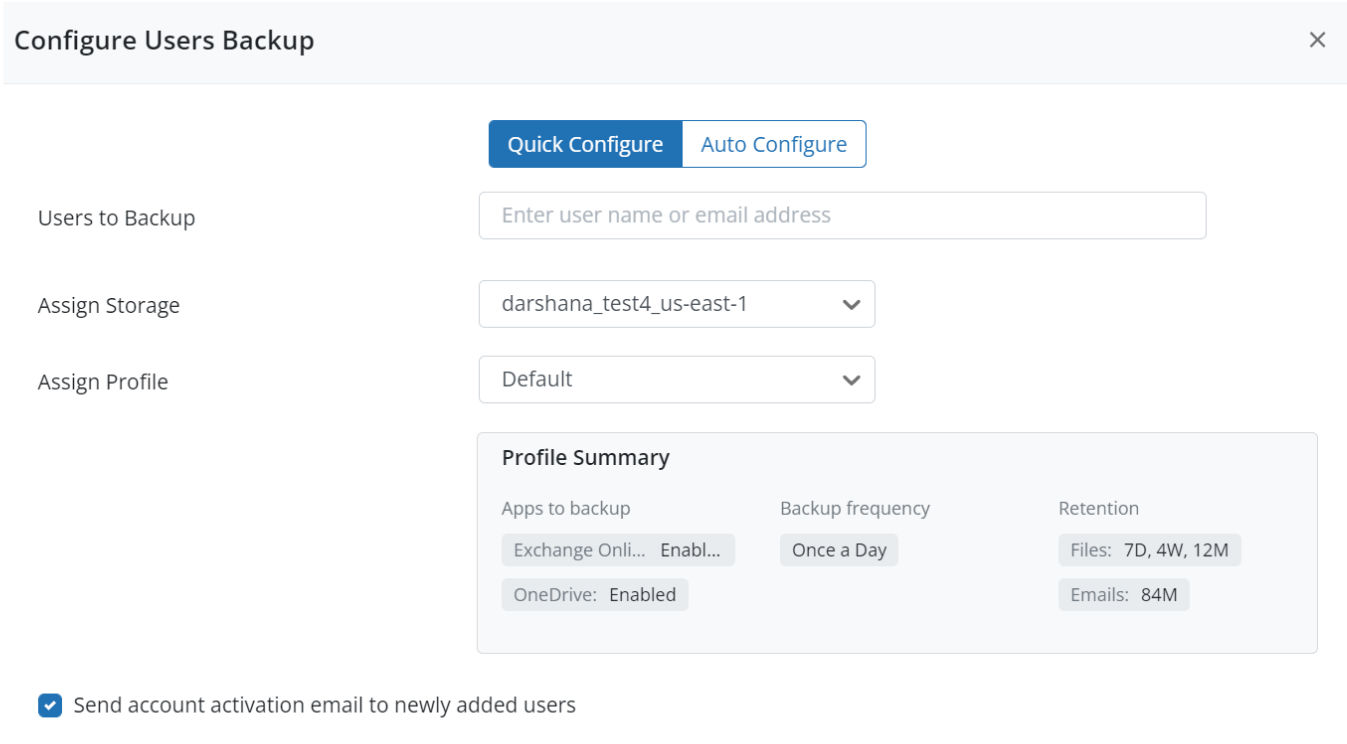Viewport: 1347px width, 744px height.
Task: Click the Exchange Online enabled chip
Action: (617, 550)
